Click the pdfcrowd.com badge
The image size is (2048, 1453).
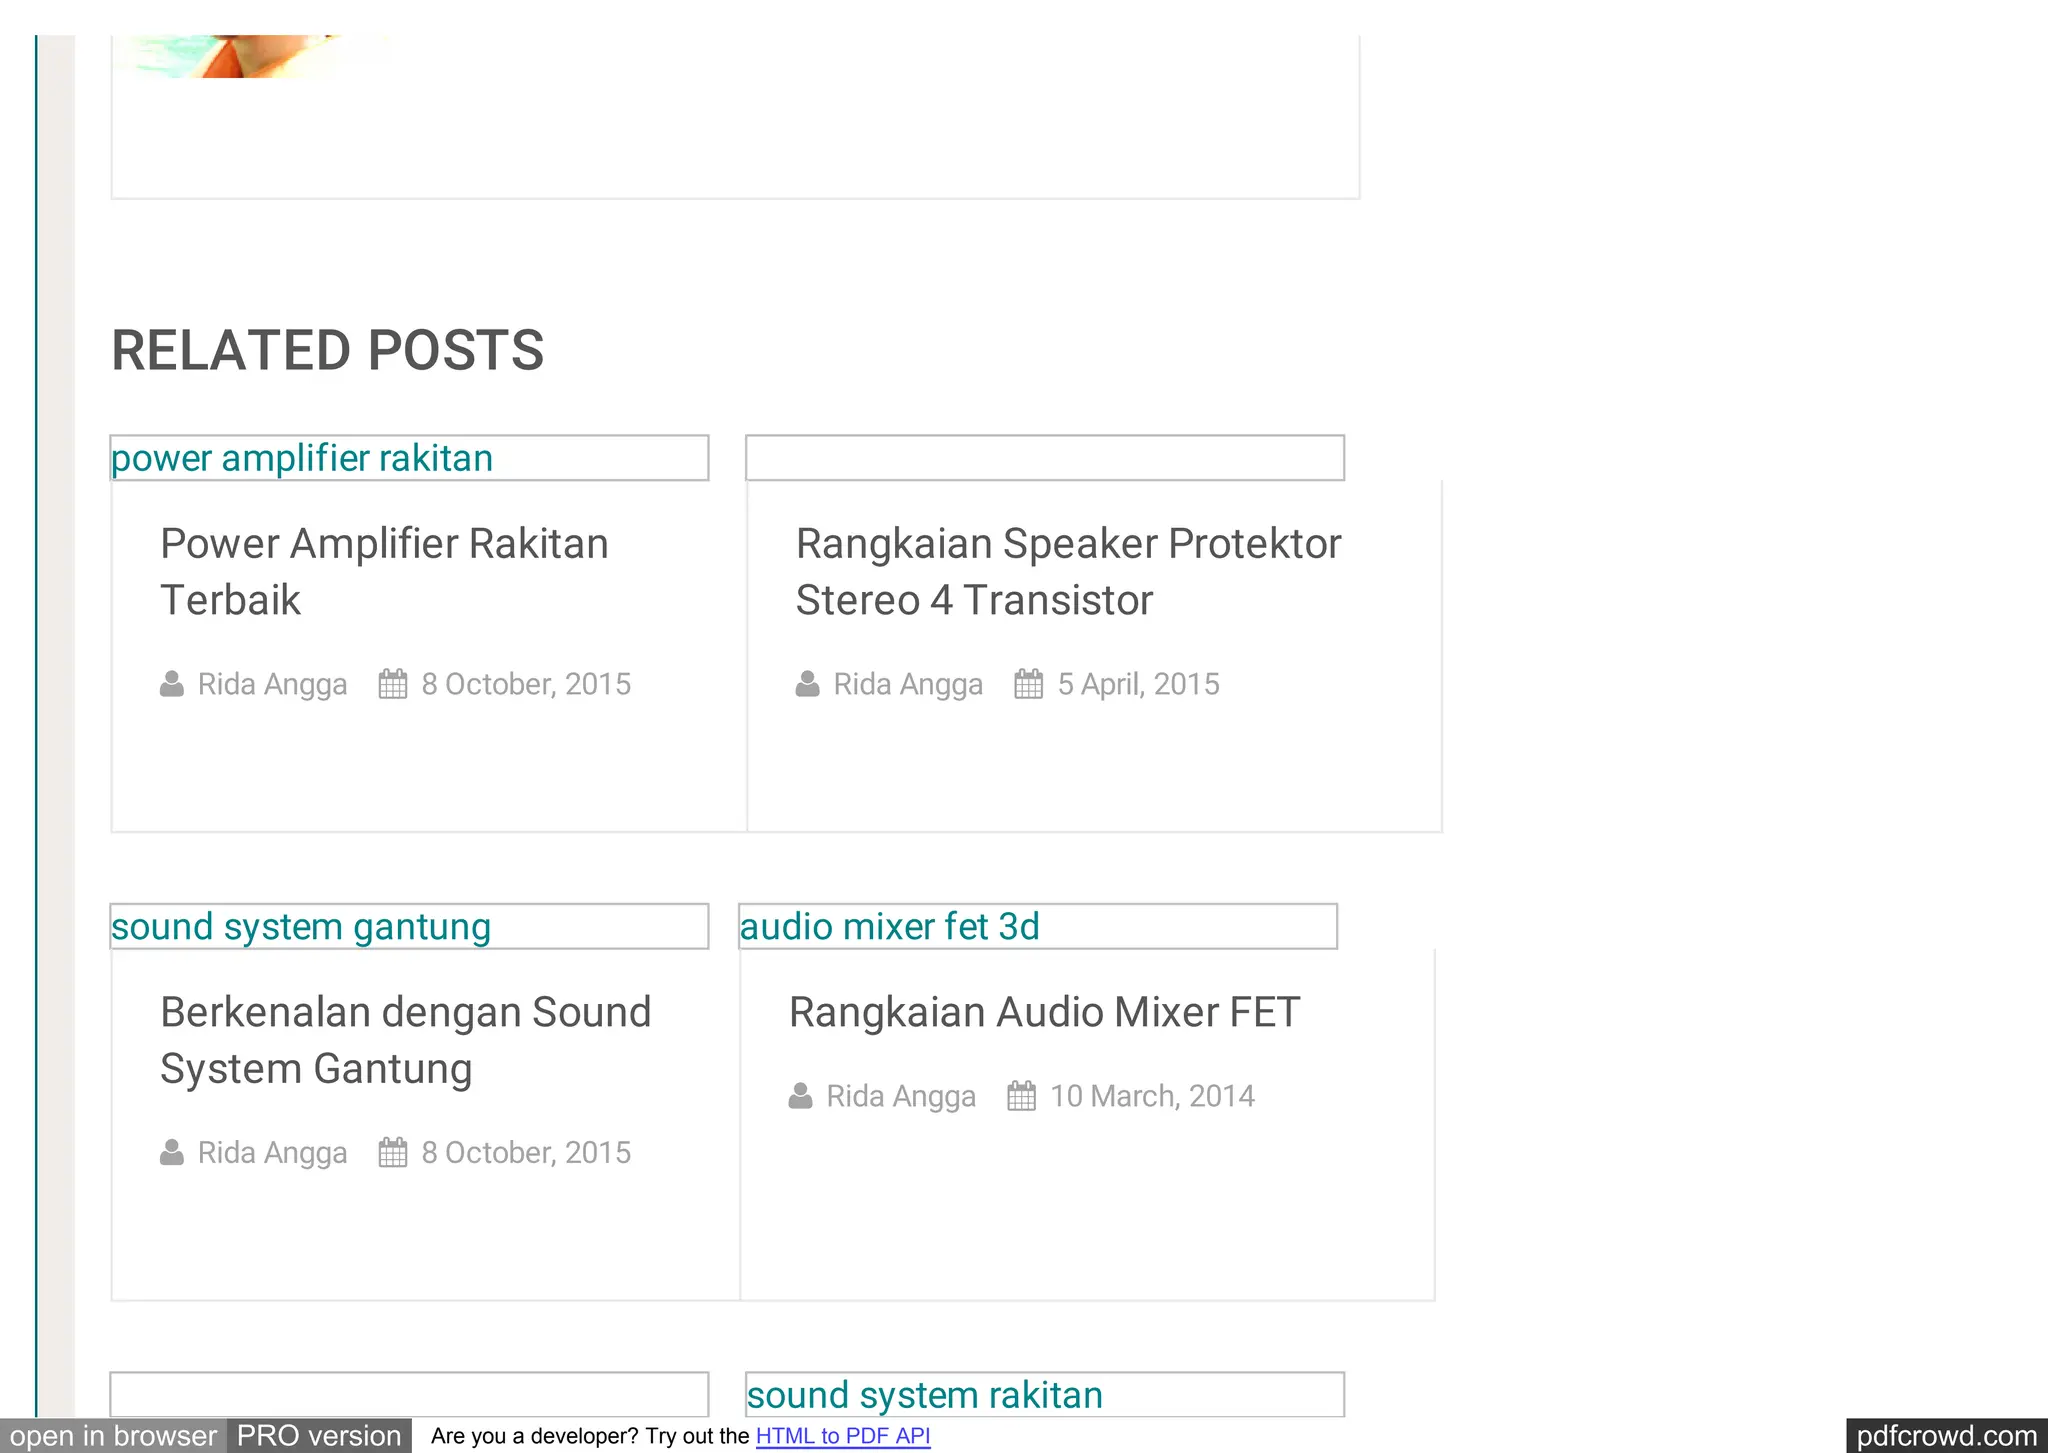(1946, 1436)
